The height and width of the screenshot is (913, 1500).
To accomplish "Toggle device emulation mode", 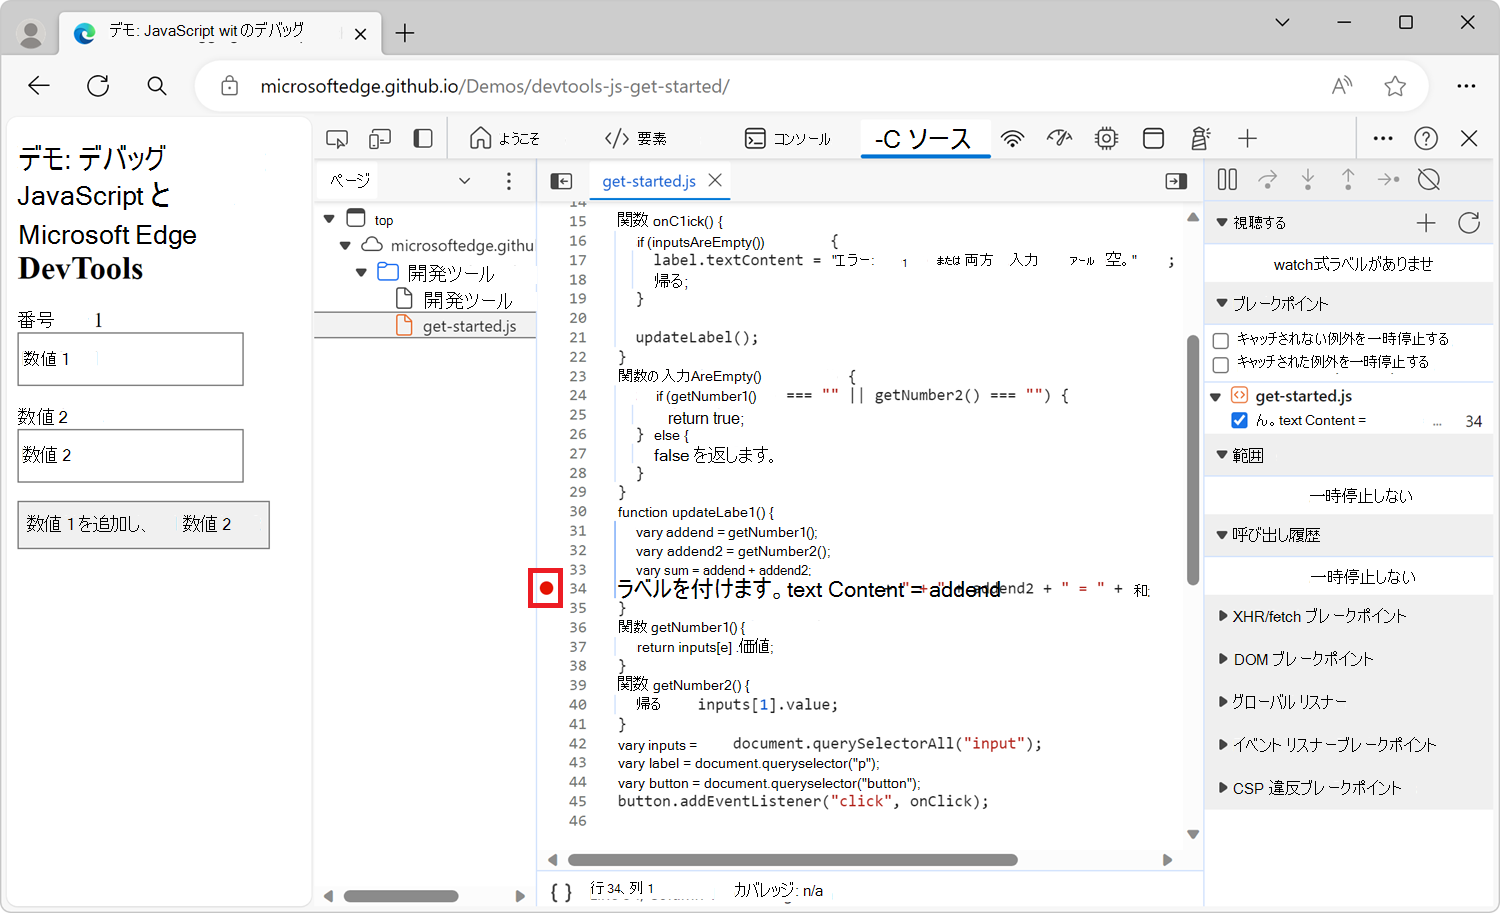I will [x=380, y=138].
